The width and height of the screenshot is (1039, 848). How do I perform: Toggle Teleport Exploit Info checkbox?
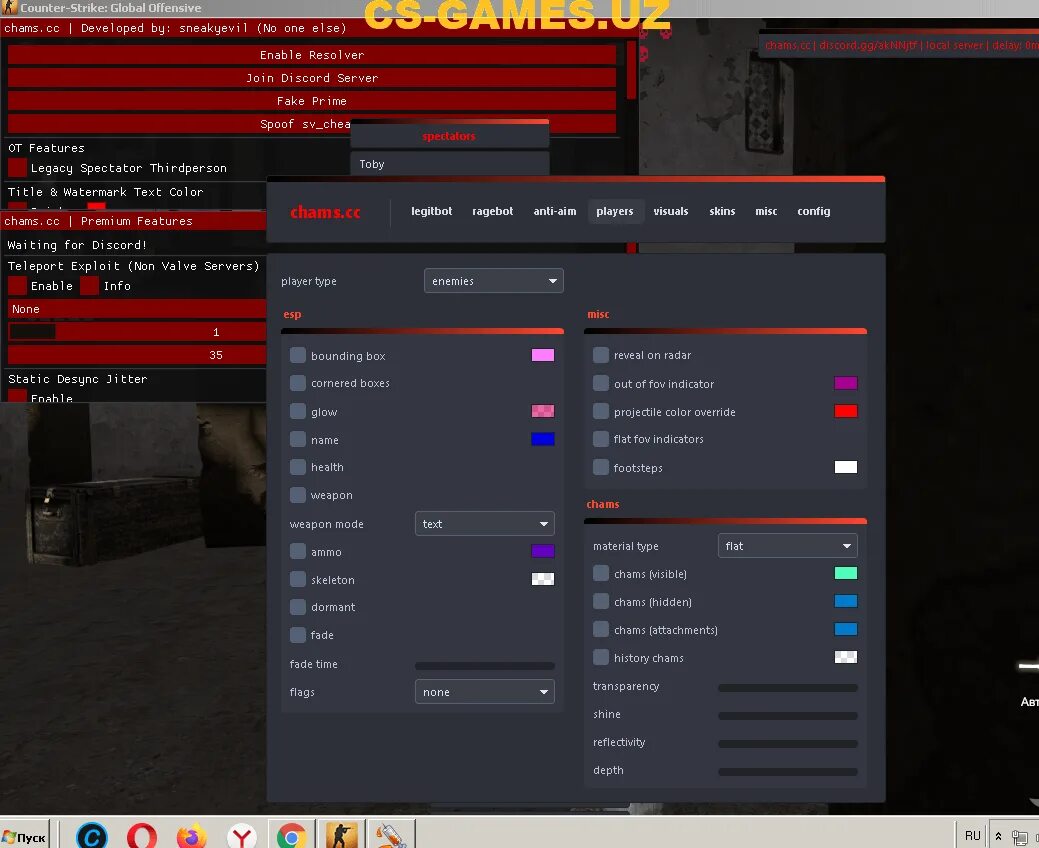pyautogui.click(x=89, y=286)
